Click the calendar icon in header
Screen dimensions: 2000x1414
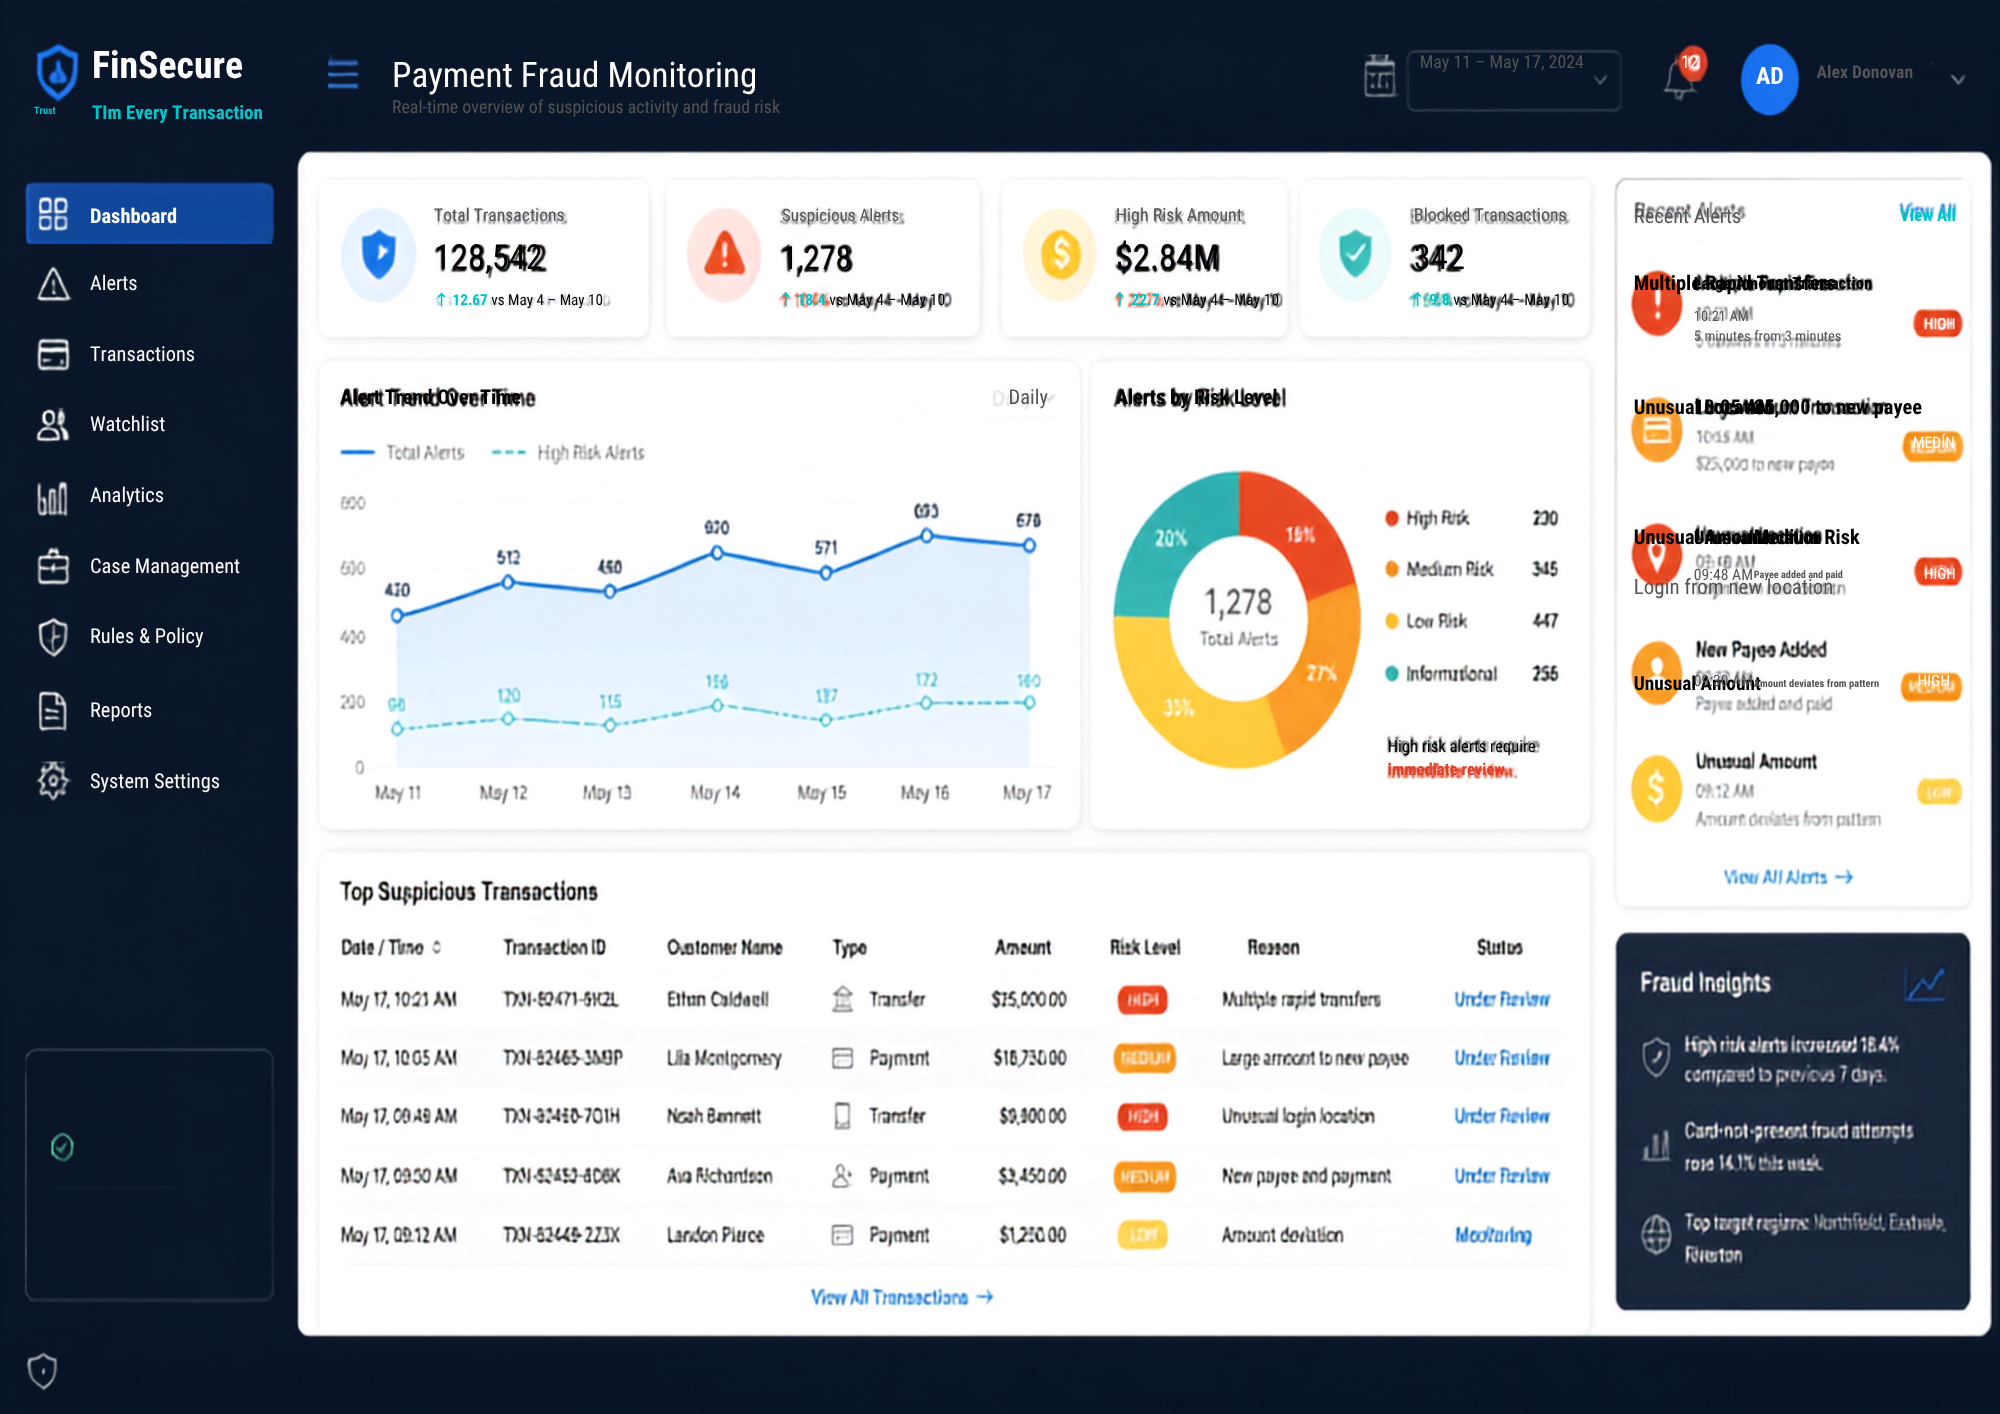pos(1379,76)
